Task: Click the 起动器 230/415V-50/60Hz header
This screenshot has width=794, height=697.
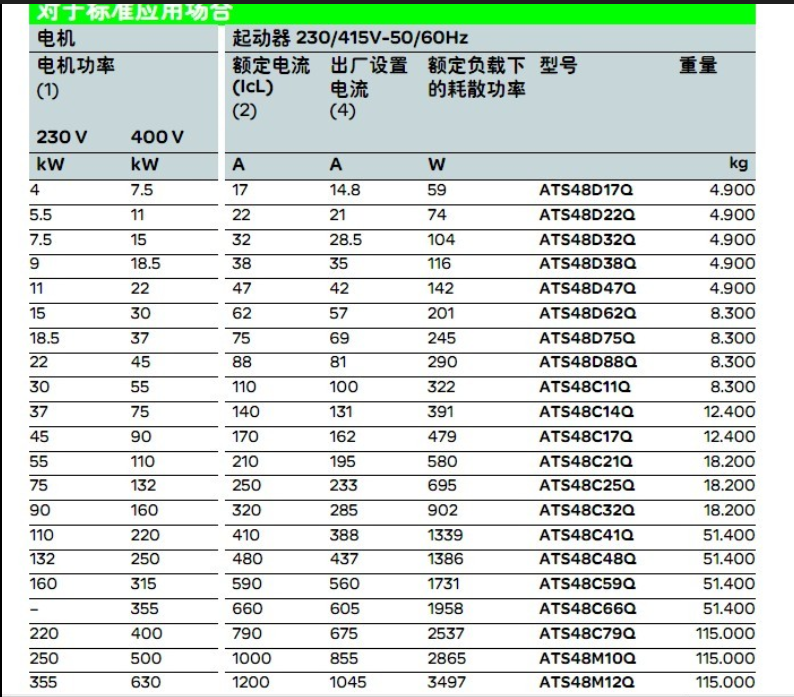Action: coord(350,38)
